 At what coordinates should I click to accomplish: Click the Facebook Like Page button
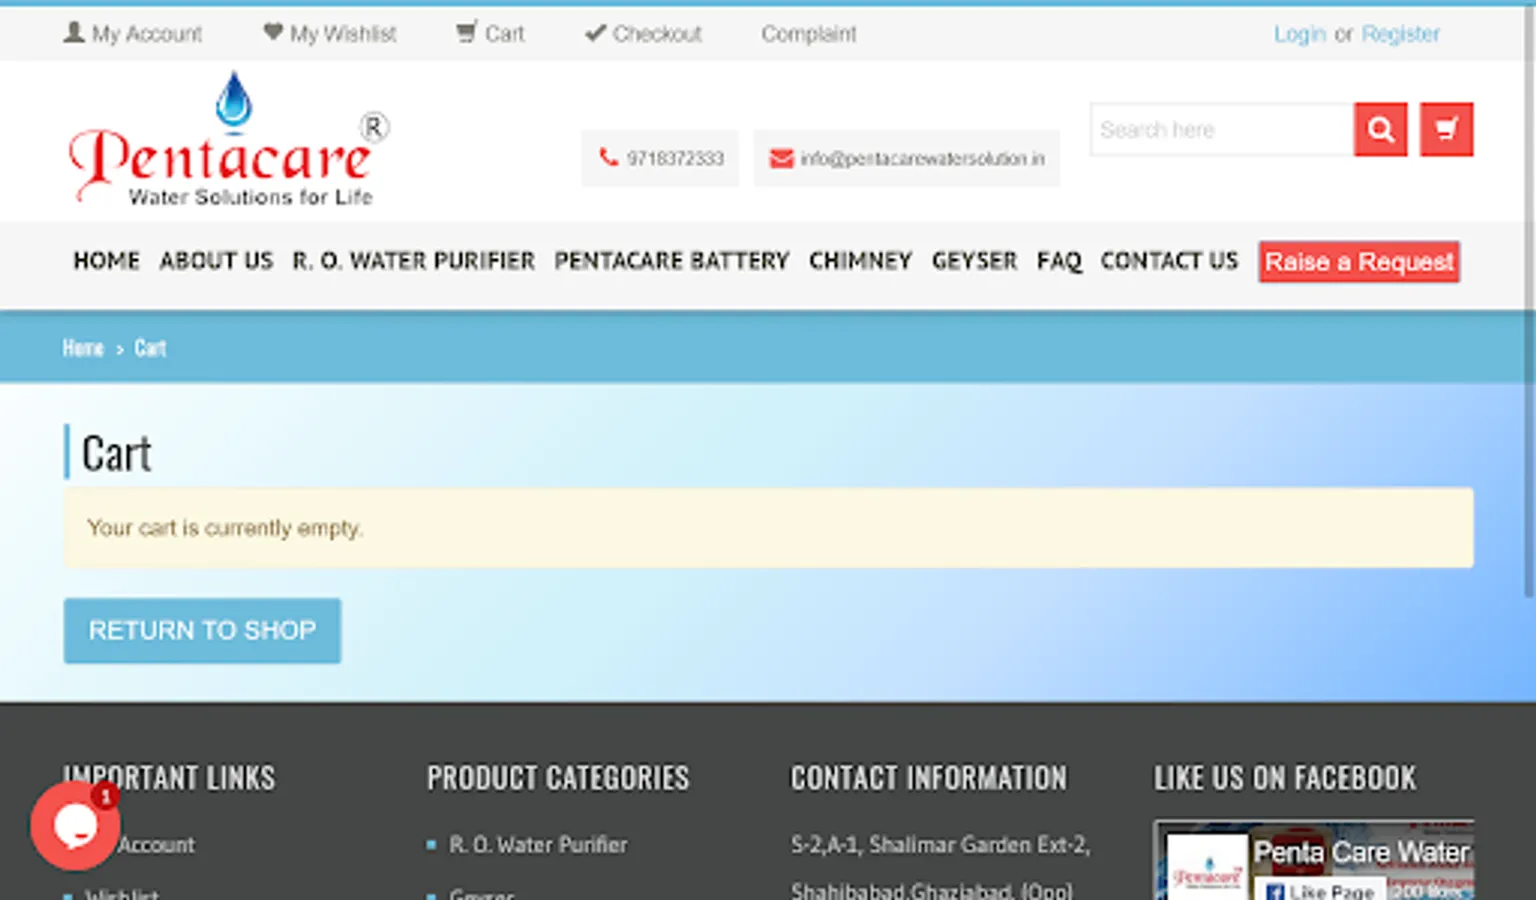tap(1318, 891)
